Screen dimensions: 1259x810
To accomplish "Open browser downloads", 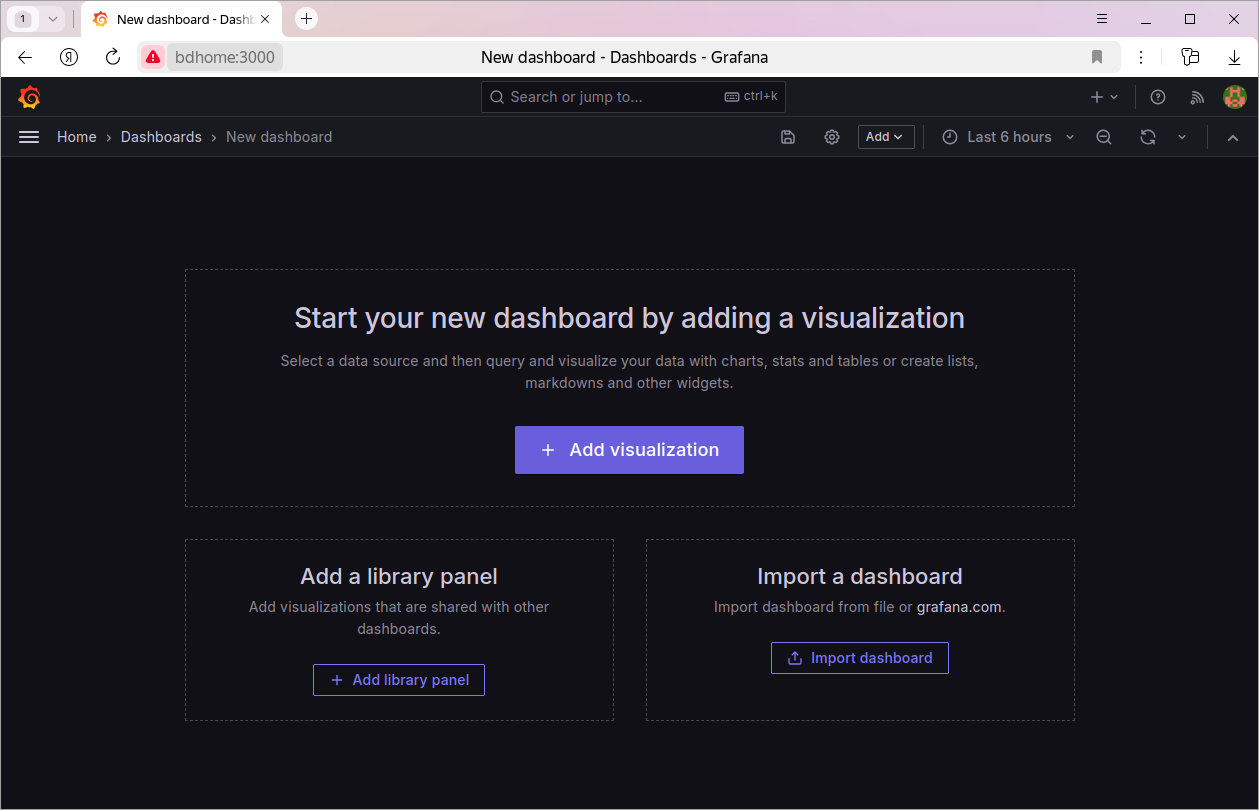I will tap(1235, 57).
